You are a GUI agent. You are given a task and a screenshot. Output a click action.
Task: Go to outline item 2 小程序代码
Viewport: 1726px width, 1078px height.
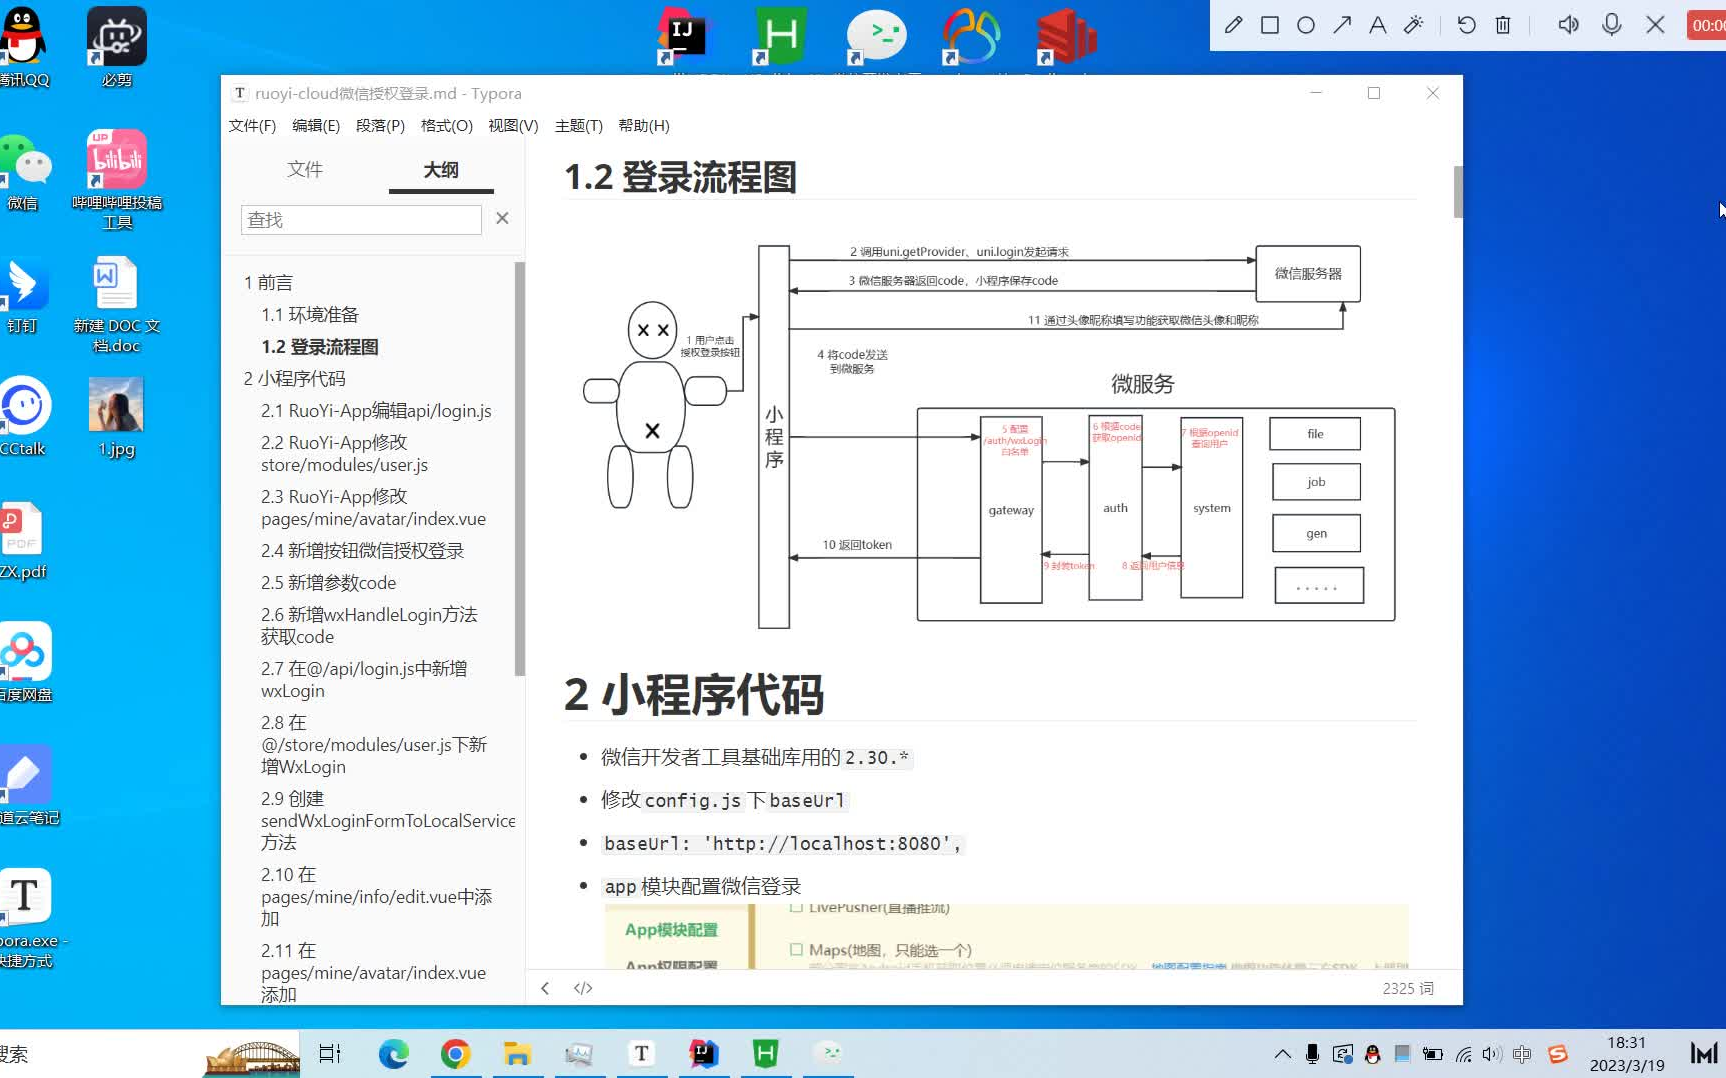pyautogui.click(x=295, y=379)
